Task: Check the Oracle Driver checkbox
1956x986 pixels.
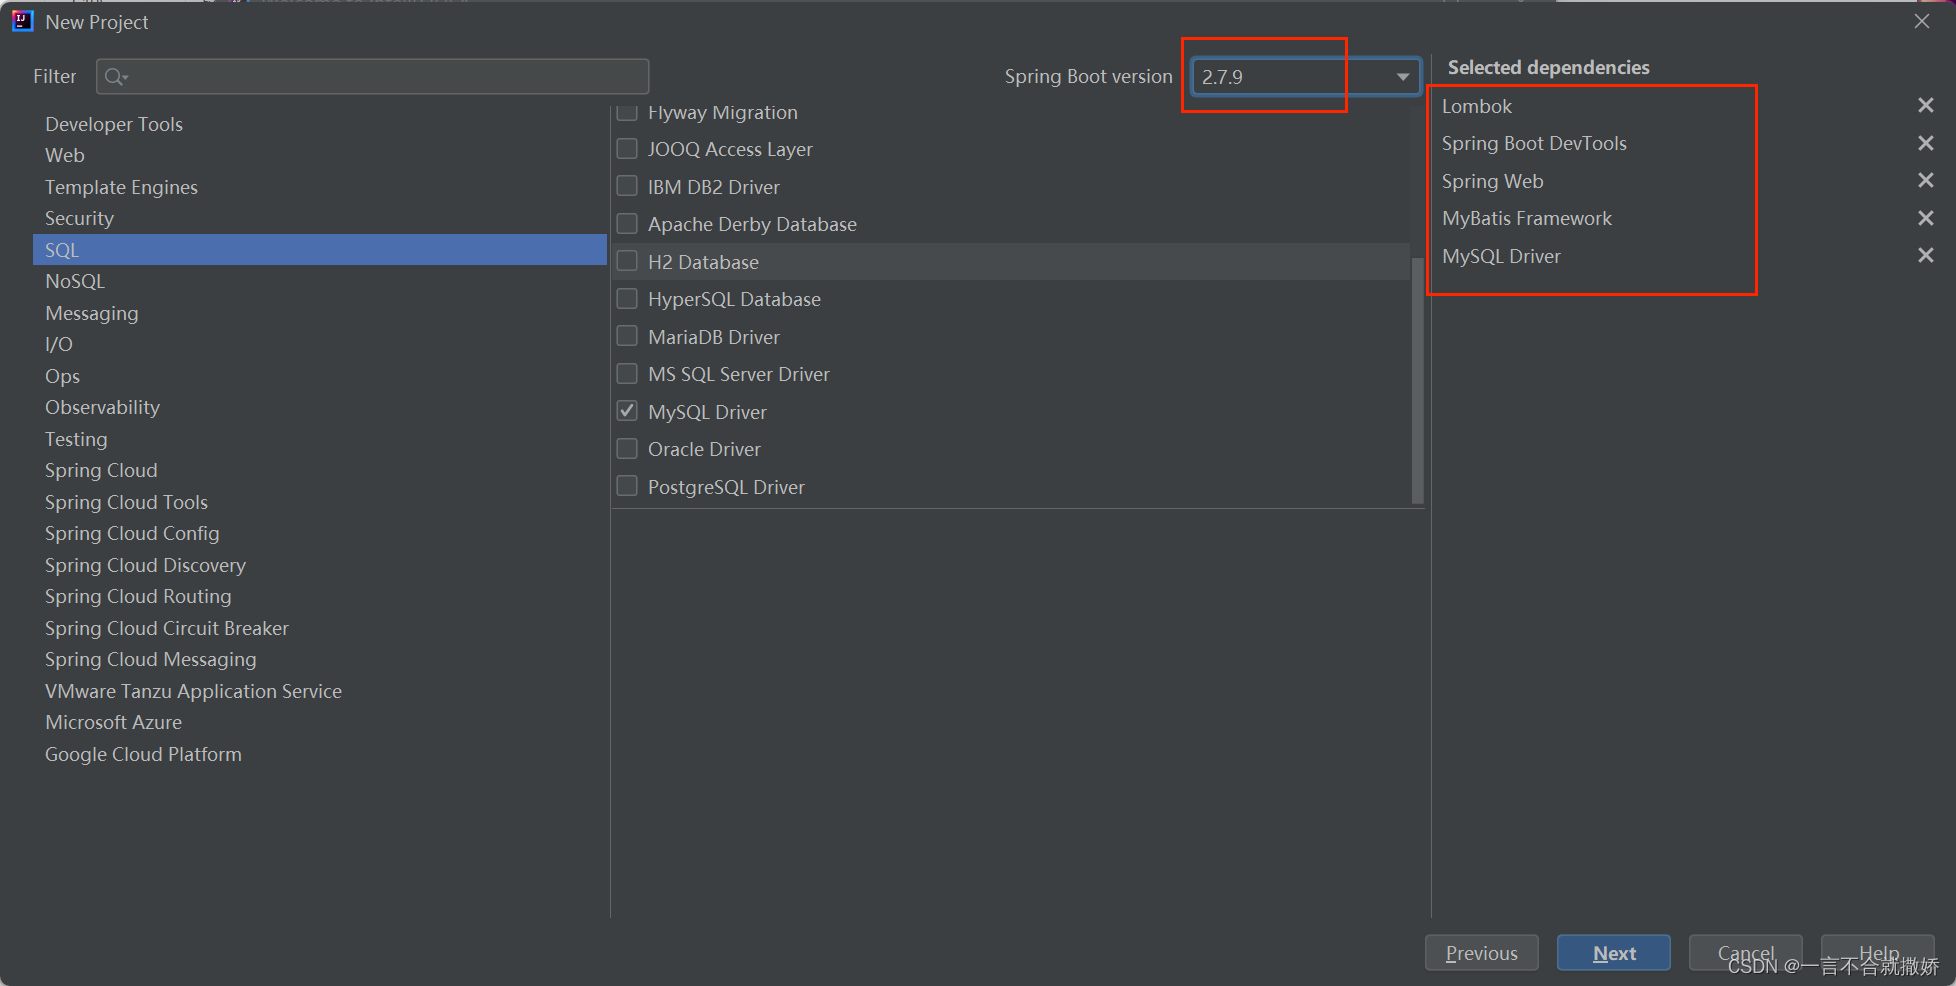Action: pos(627,448)
